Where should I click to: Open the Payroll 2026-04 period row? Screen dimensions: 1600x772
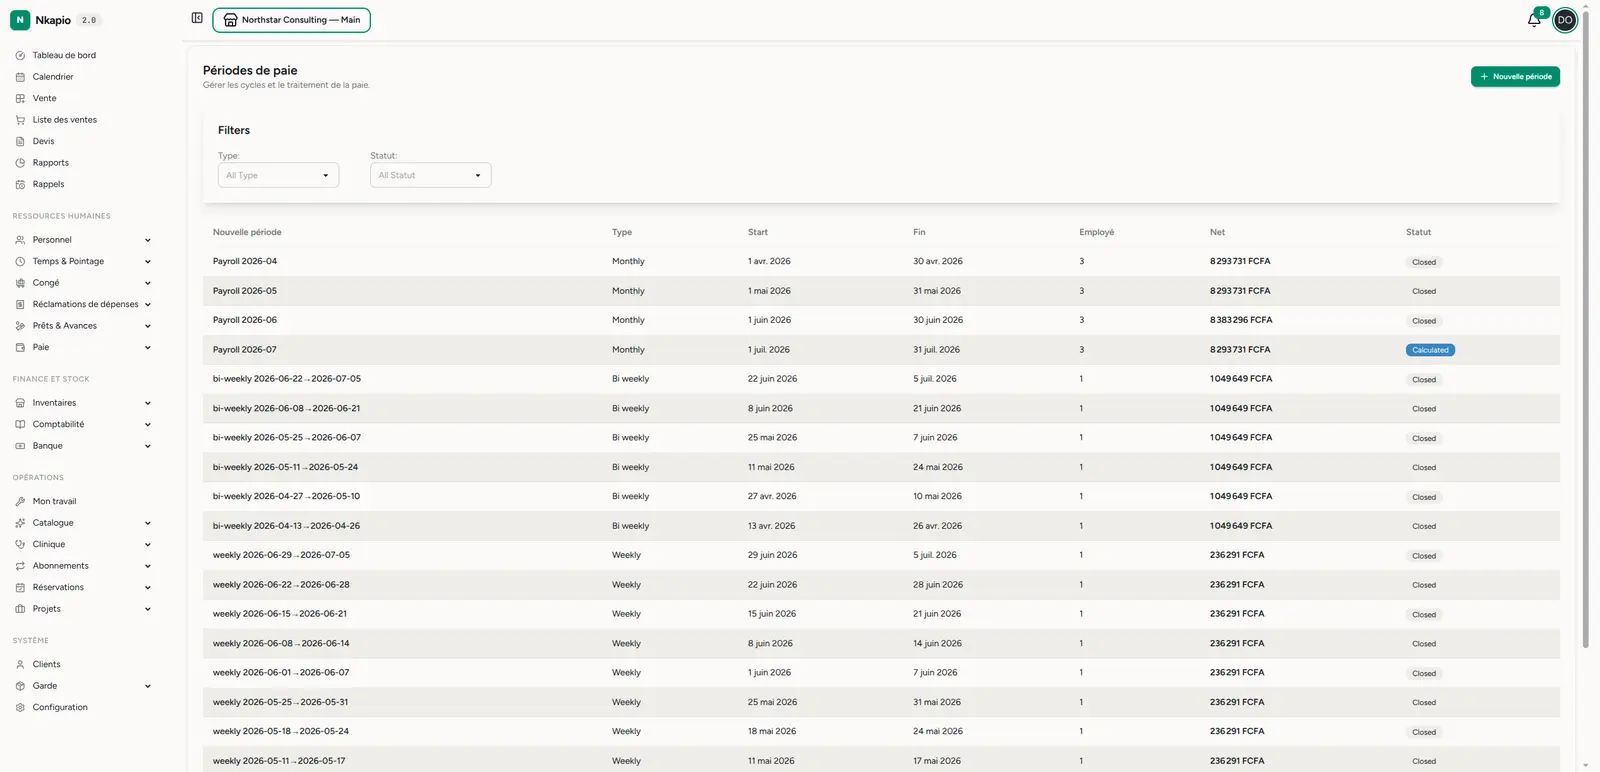[x=881, y=261]
